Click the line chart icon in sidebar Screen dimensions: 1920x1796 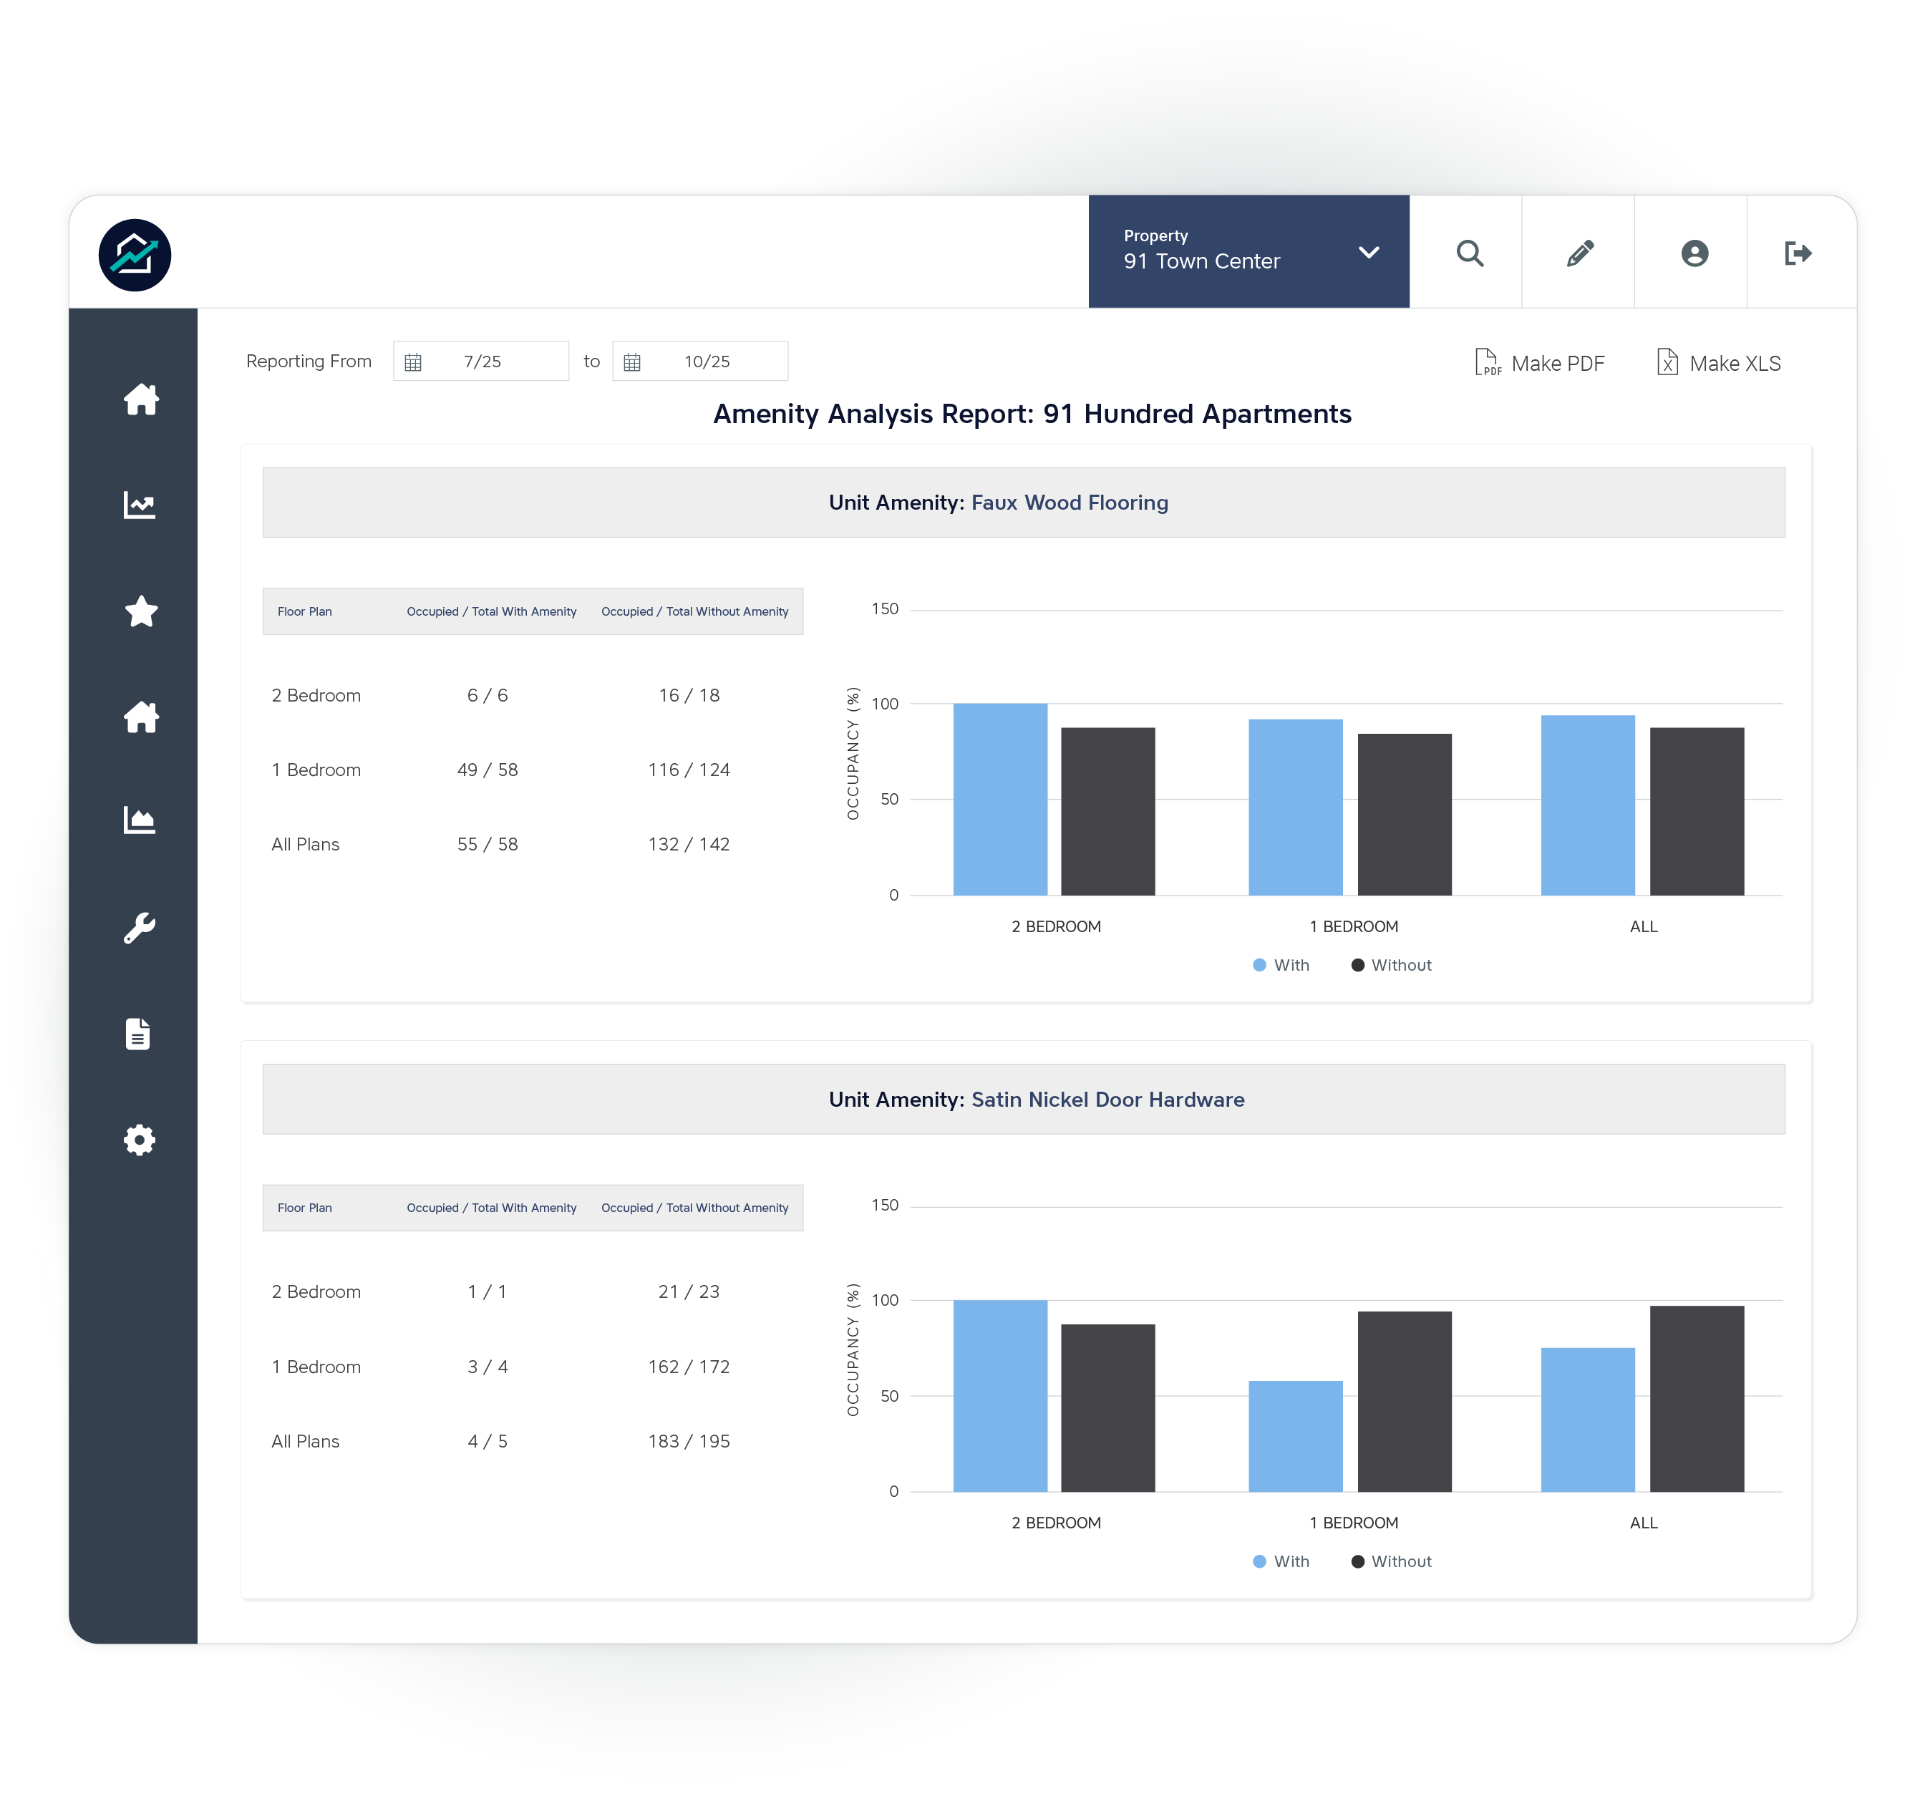tap(139, 505)
